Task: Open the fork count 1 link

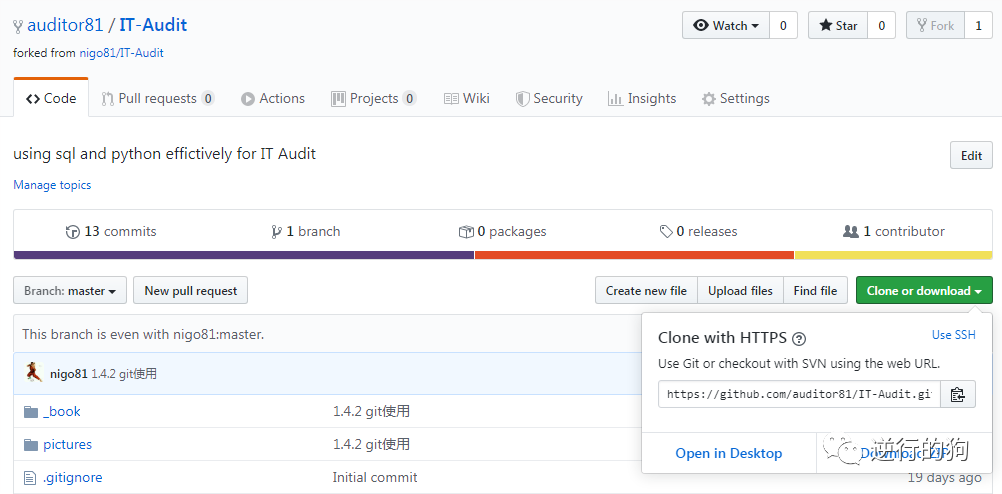Action: [x=978, y=26]
